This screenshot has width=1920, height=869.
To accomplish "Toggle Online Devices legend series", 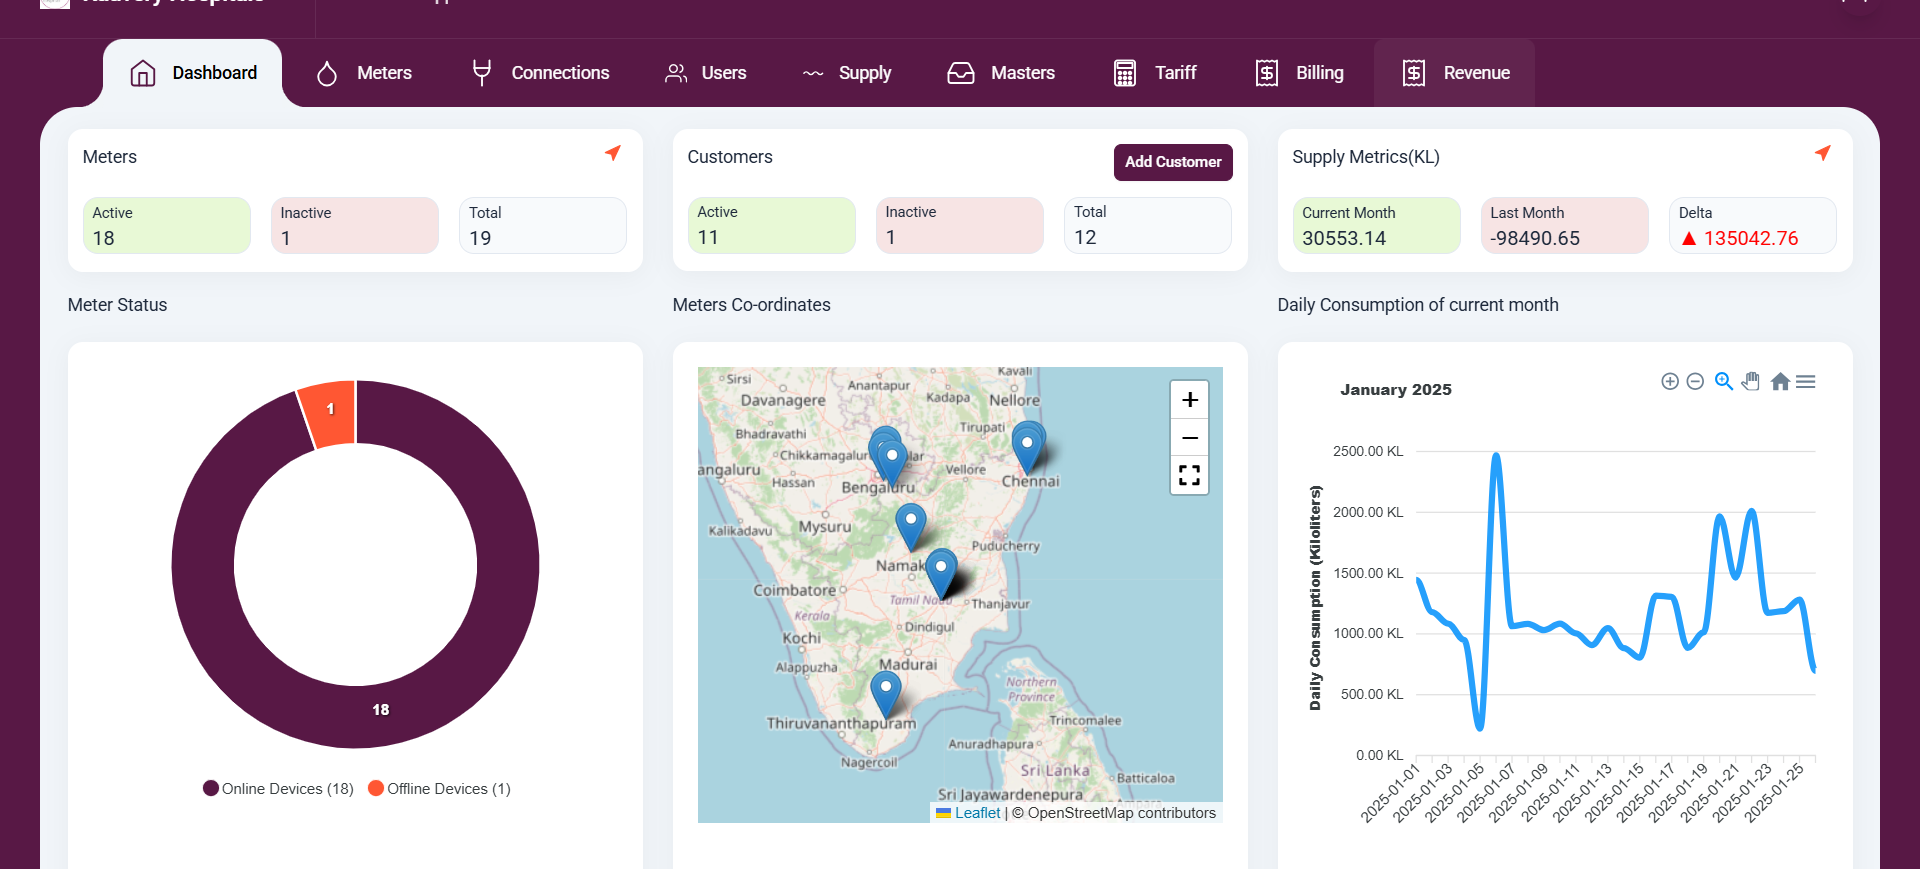I will click(x=278, y=789).
